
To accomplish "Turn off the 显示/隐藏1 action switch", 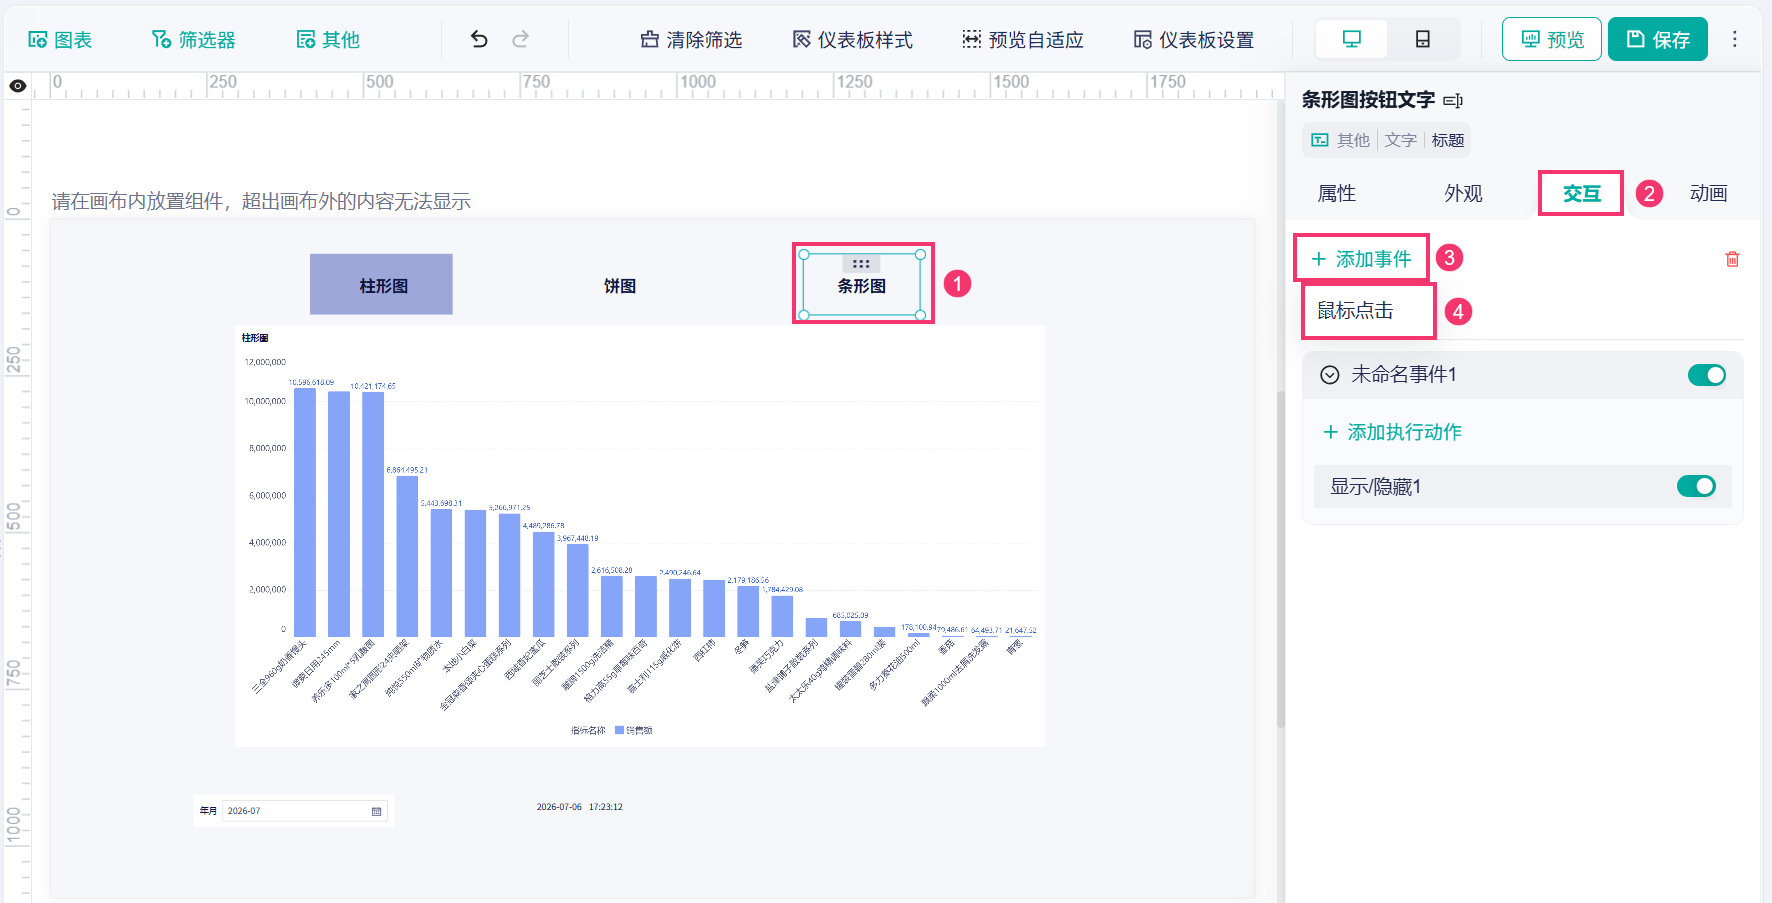I will tap(1696, 486).
